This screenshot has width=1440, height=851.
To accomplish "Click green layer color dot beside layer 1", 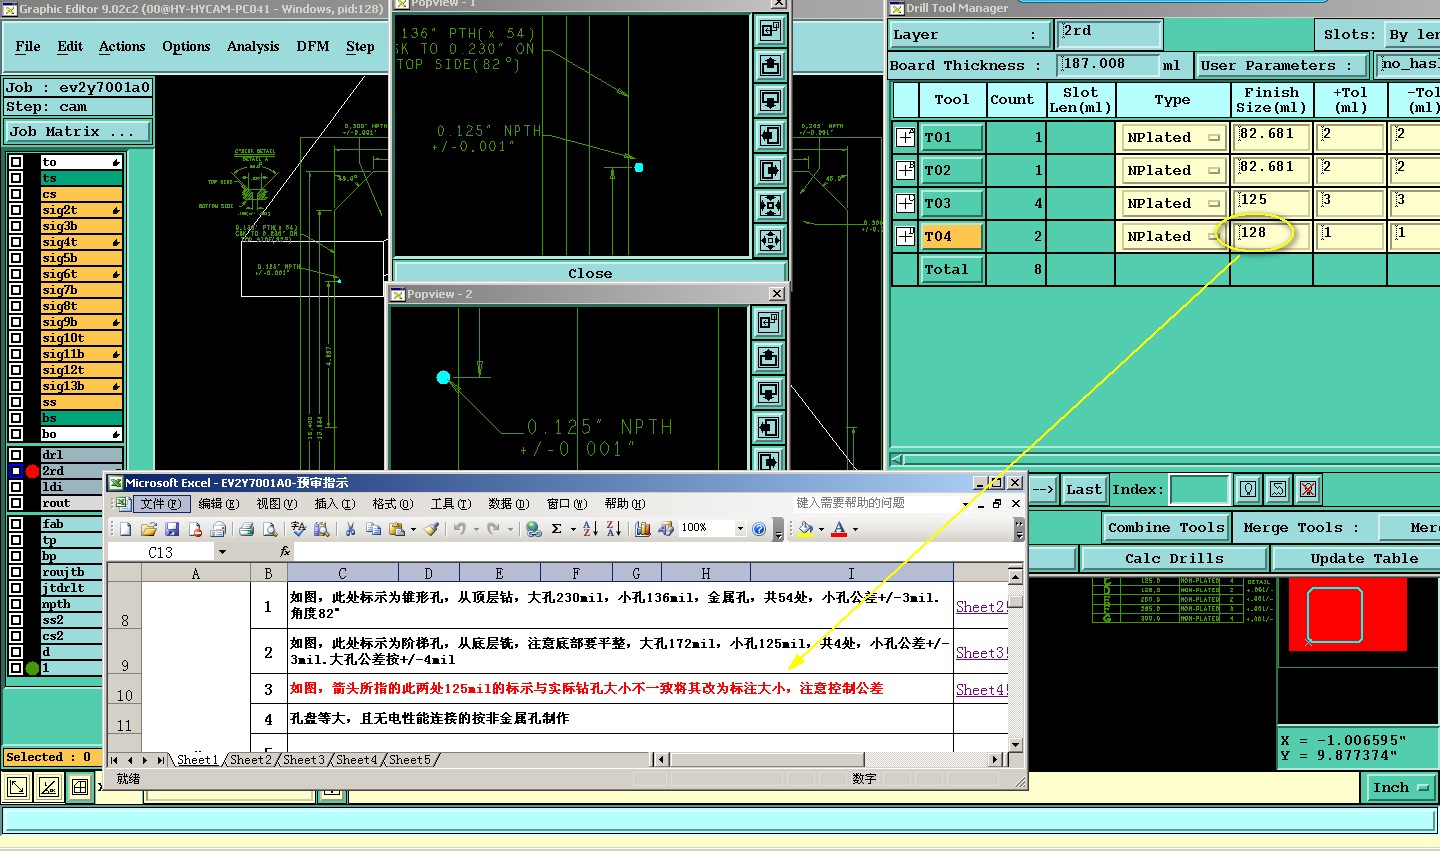I will click(x=32, y=668).
